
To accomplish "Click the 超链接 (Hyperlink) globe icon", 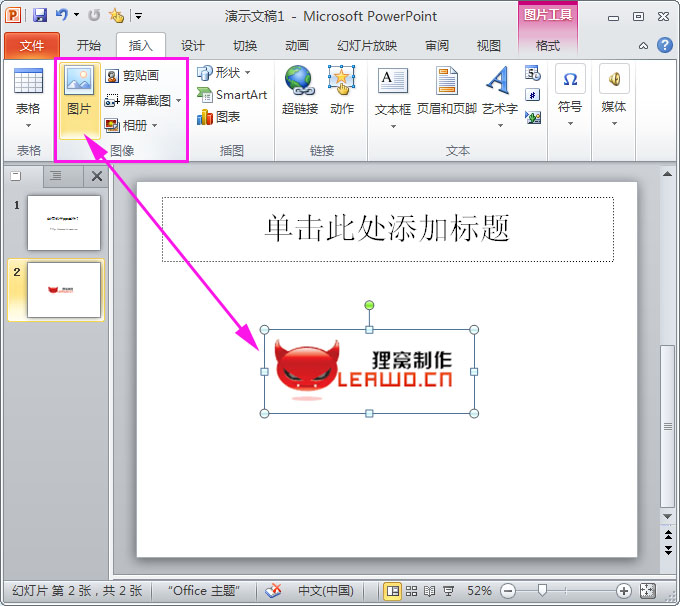I will point(299,80).
